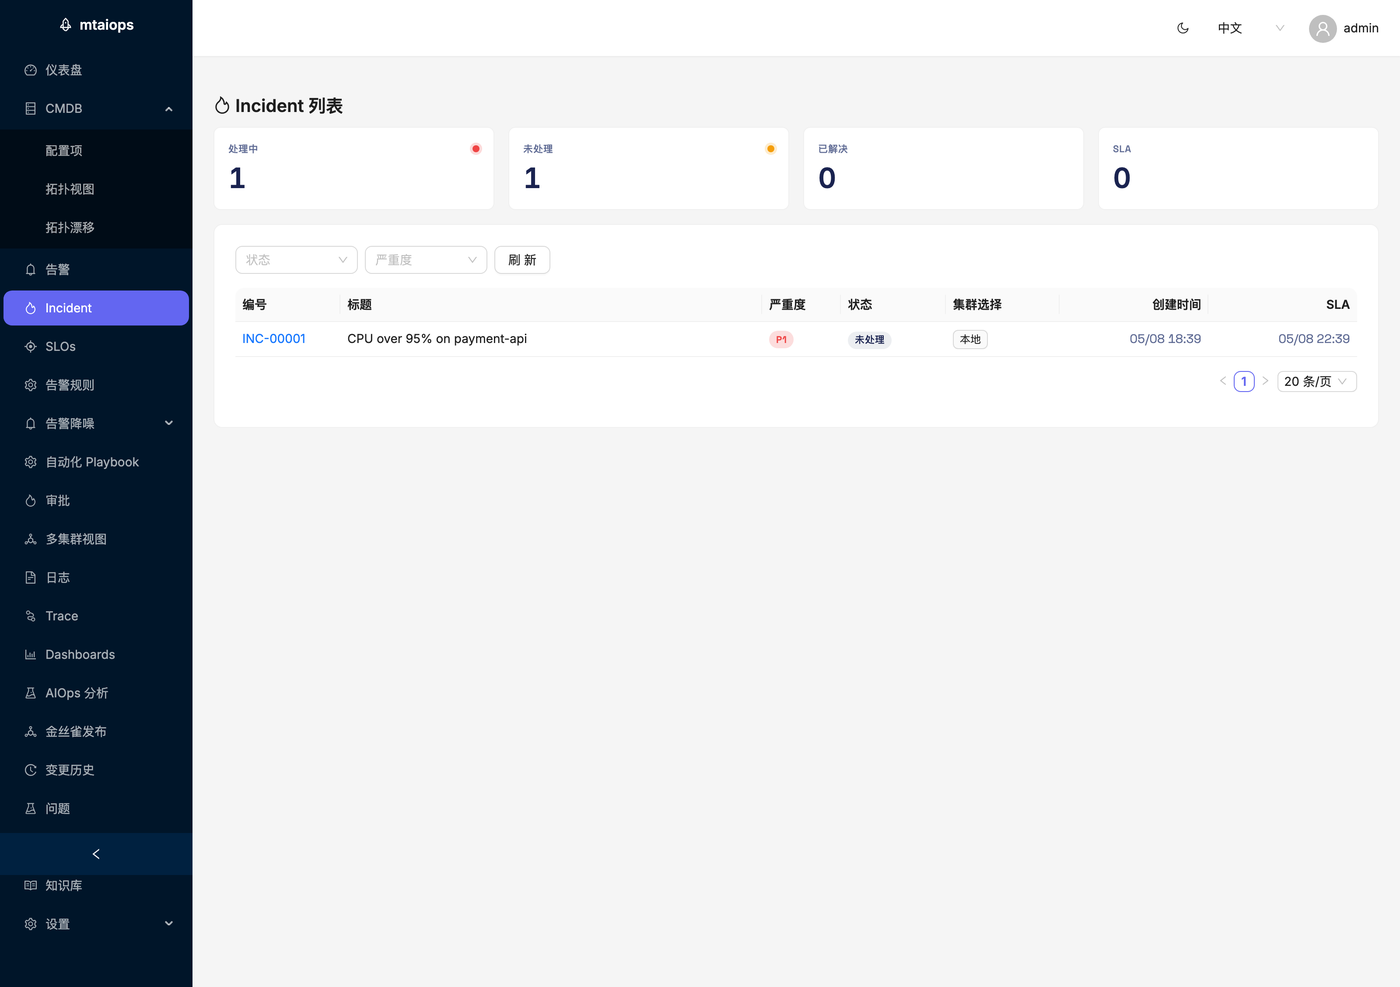This screenshot has height=987, width=1400.
Task: Select the SLOs menu item
Action: tap(96, 347)
